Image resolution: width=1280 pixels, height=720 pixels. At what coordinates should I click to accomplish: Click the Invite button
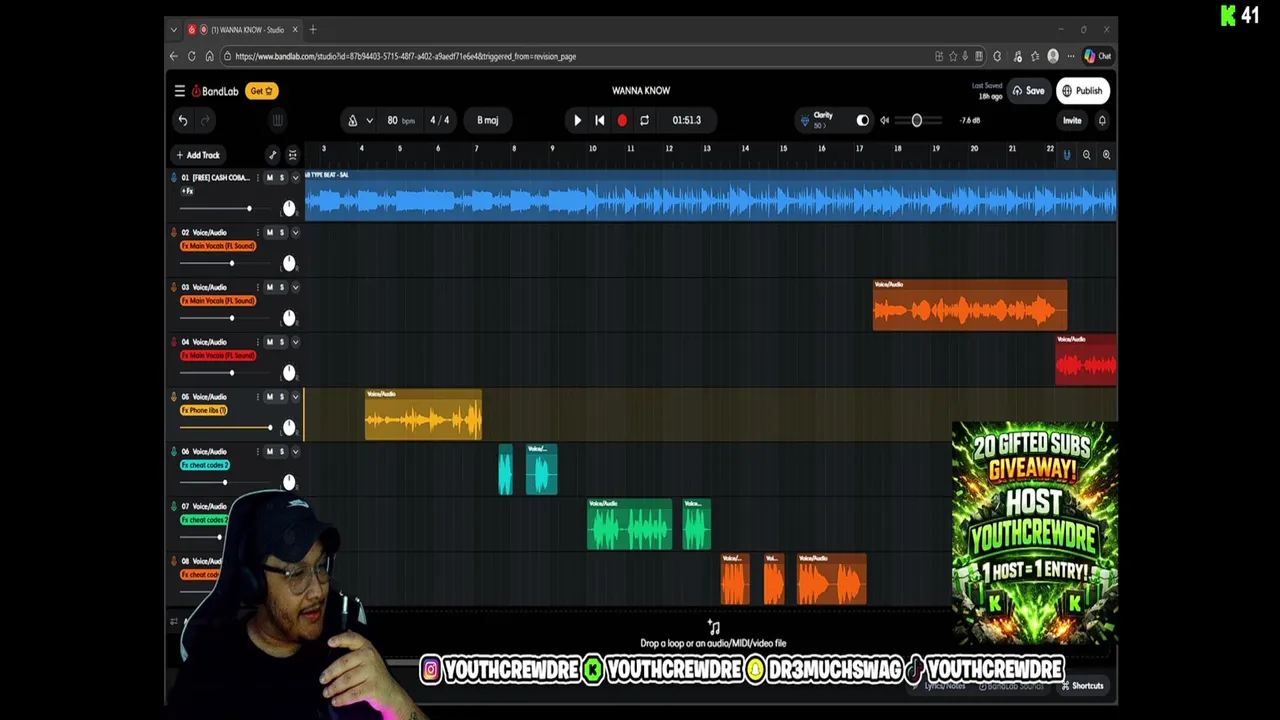click(1072, 120)
